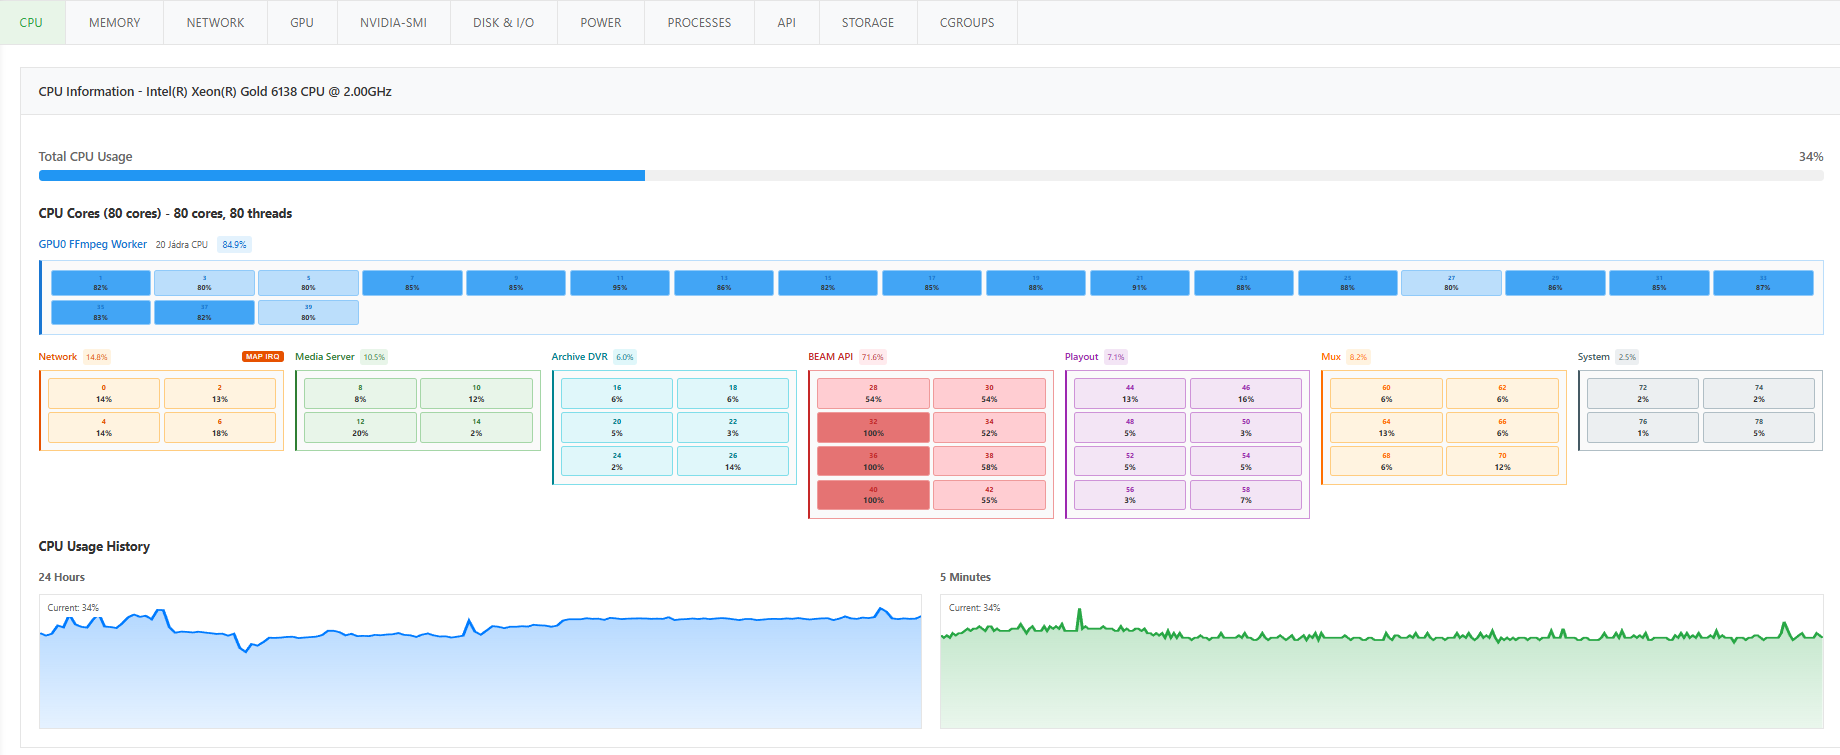The image size is (1840, 755).
Task: Click the MAP IRQ badge in Network group
Action: pyautogui.click(x=263, y=357)
